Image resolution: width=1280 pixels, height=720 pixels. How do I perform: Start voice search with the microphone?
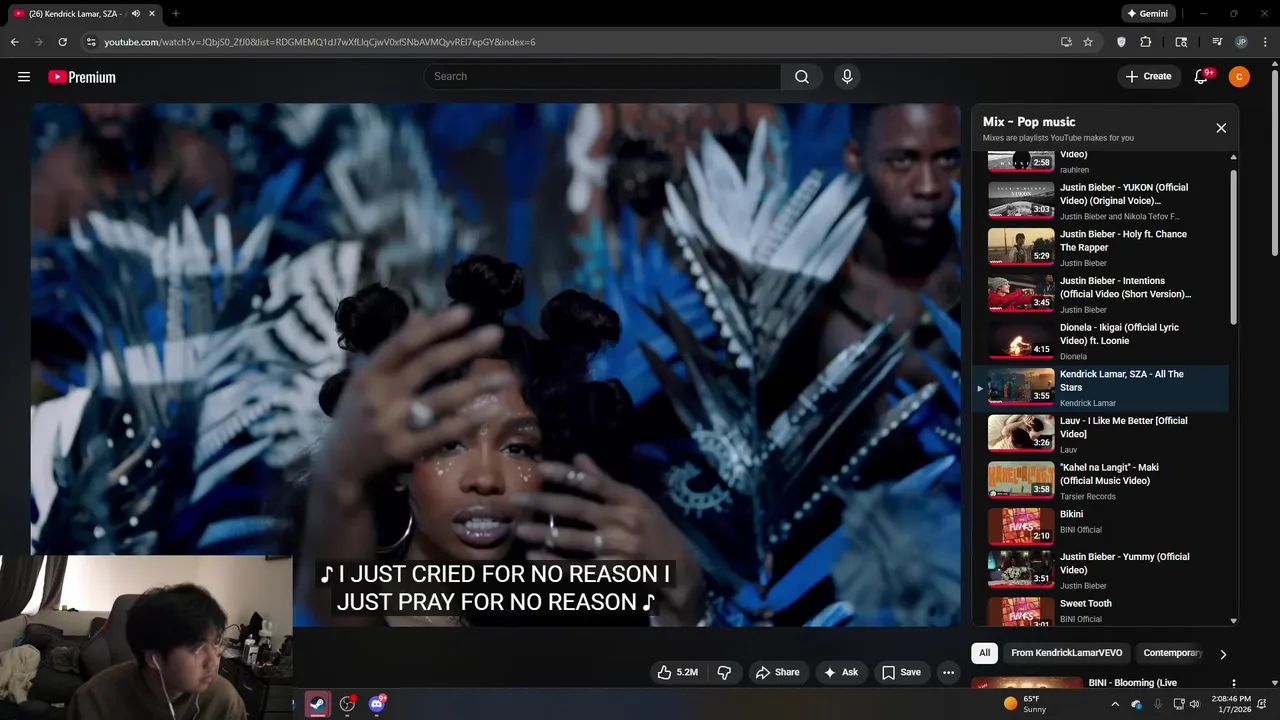point(847,77)
